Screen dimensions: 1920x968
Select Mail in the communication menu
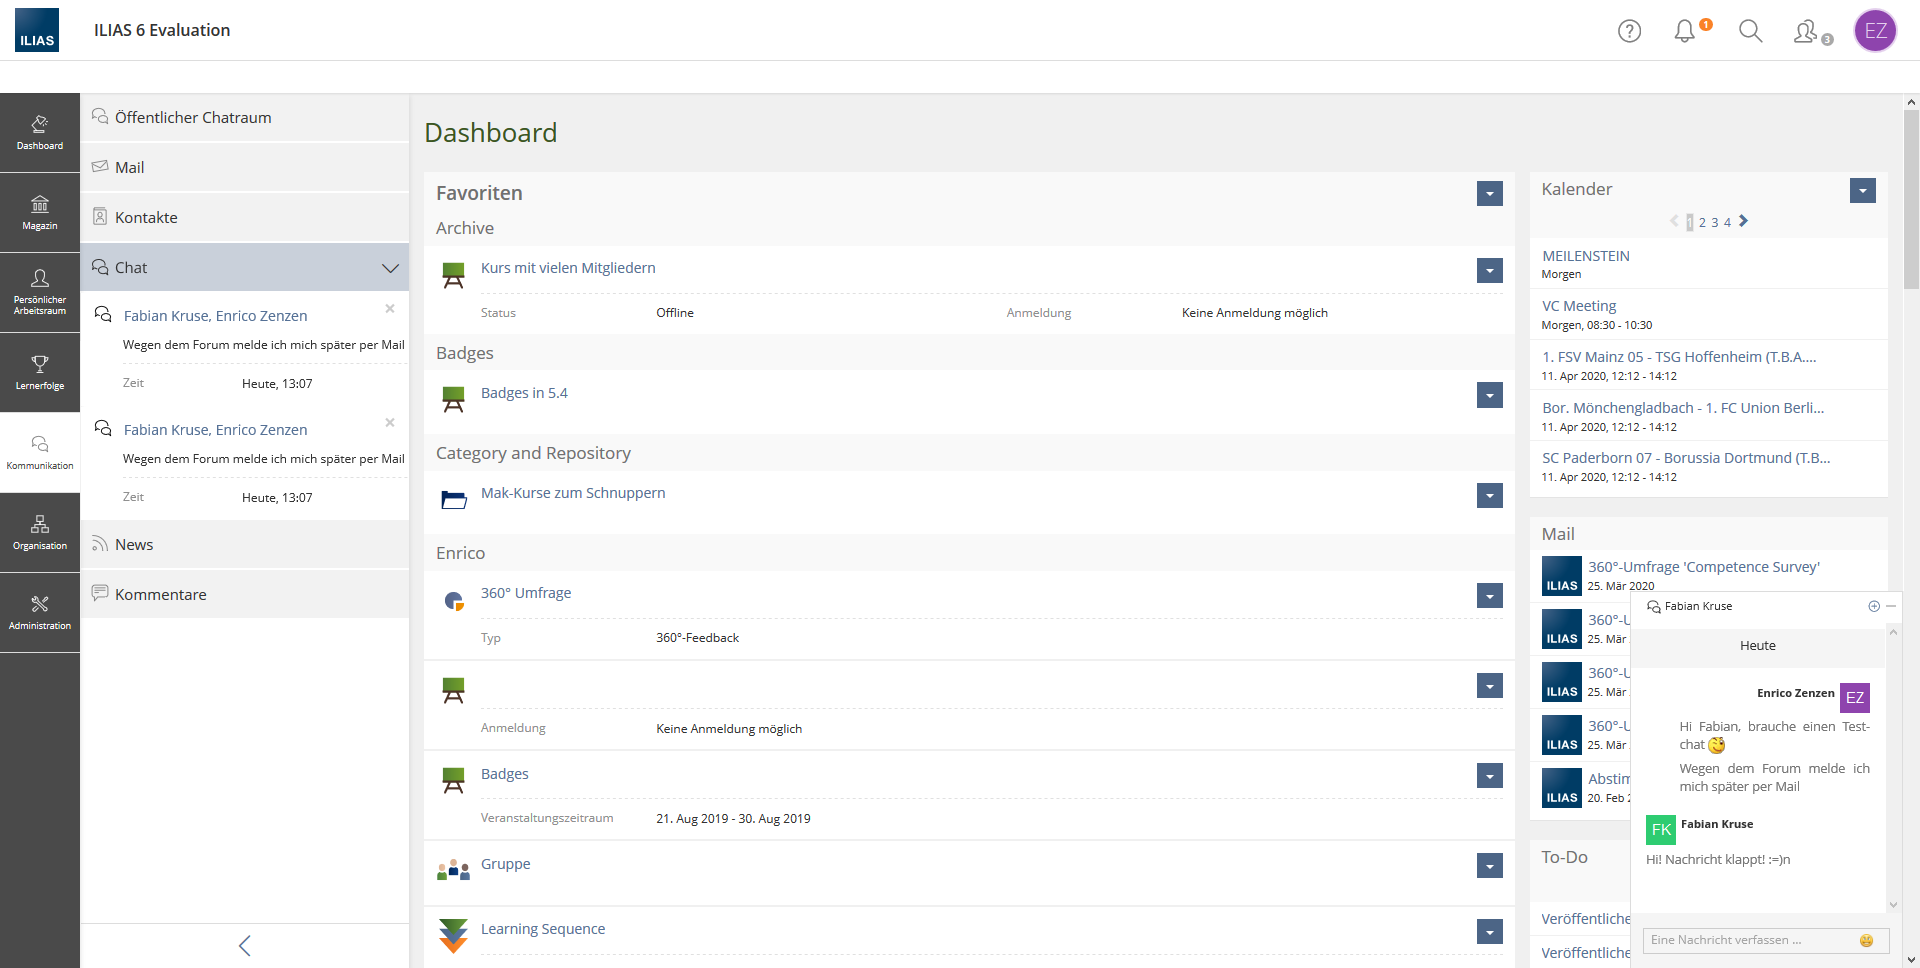click(x=129, y=168)
